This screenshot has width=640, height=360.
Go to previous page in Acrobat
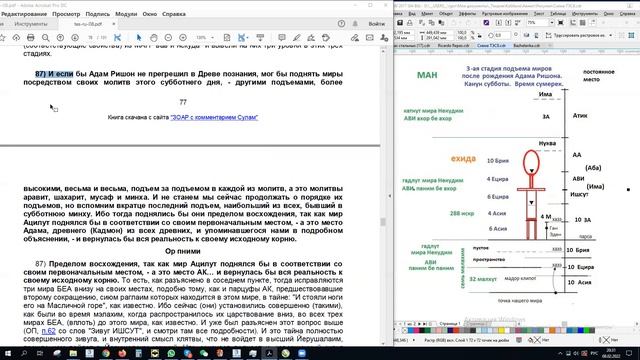pyautogui.click(x=60, y=38)
